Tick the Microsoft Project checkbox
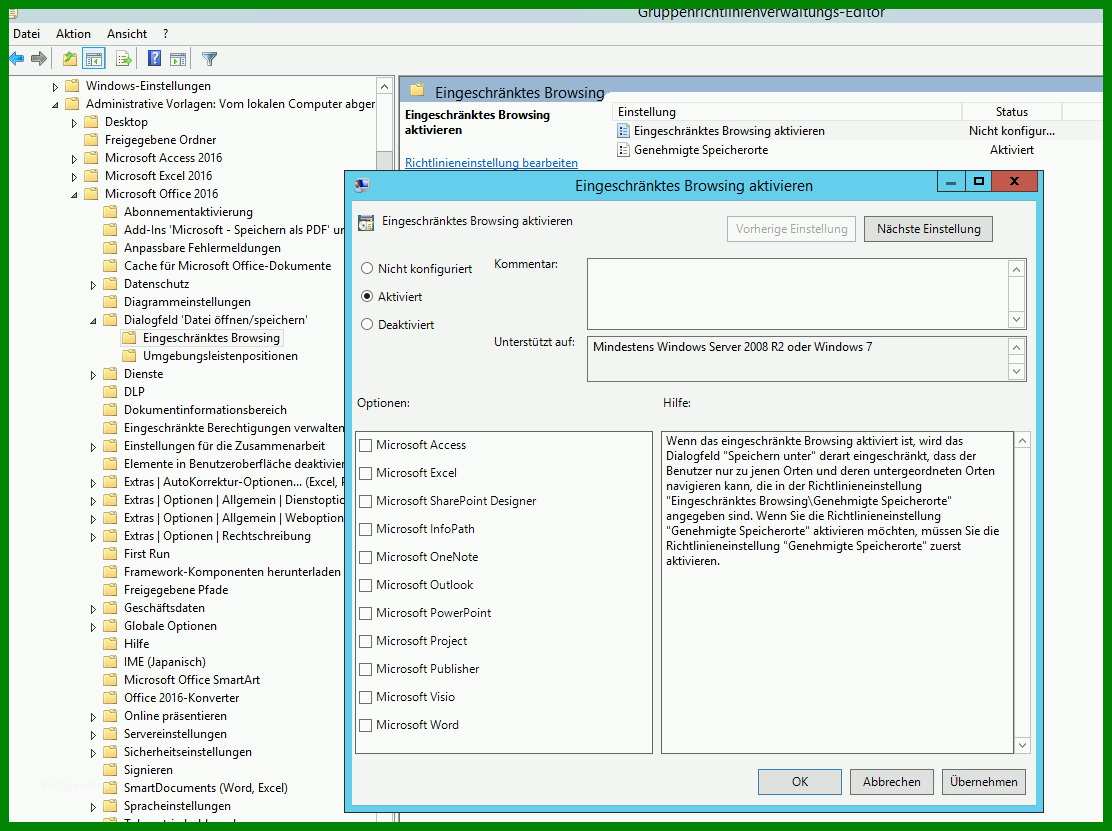The height and width of the screenshot is (831, 1112). [366, 641]
